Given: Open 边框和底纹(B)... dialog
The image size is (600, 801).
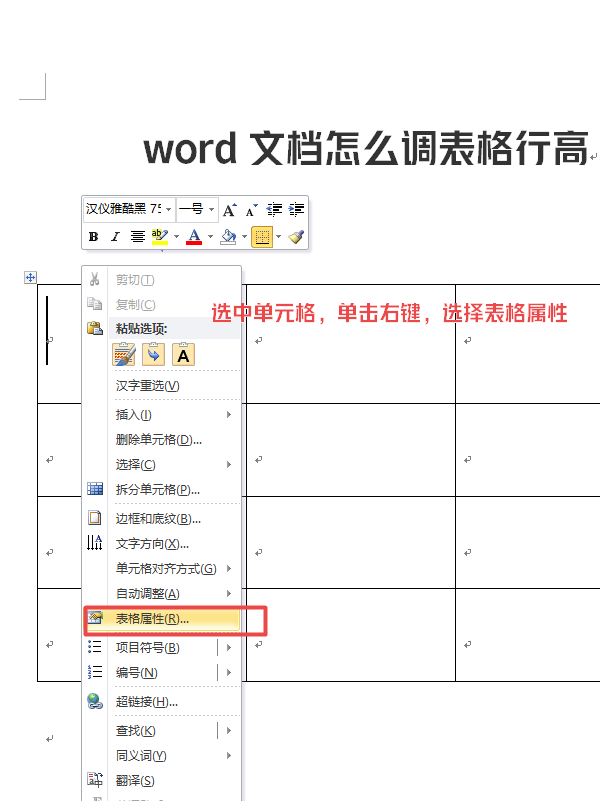Looking at the screenshot, I should click(160, 519).
